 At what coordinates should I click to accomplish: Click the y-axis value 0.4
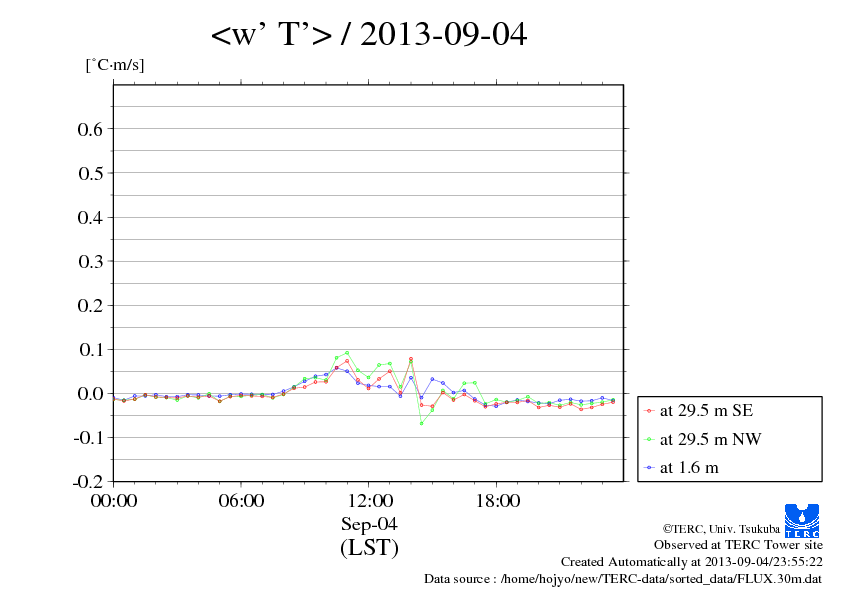point(90,217)
